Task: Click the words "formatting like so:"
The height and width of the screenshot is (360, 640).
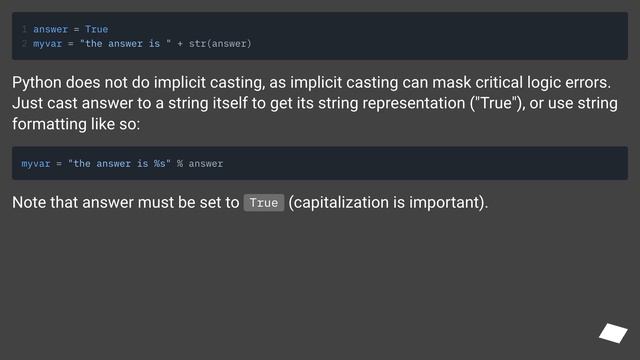Action: click(x=76, y=124)
